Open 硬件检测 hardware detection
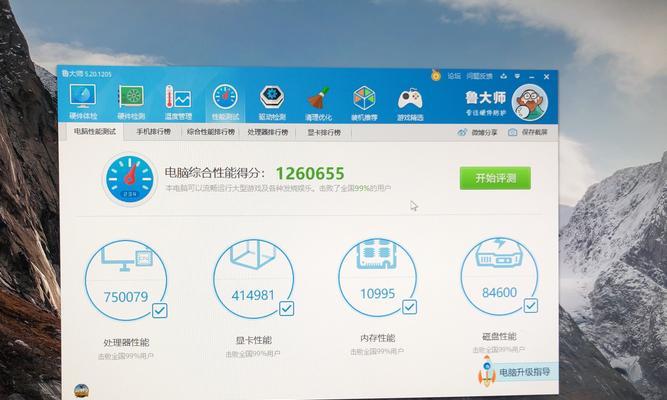 point(131,102)
